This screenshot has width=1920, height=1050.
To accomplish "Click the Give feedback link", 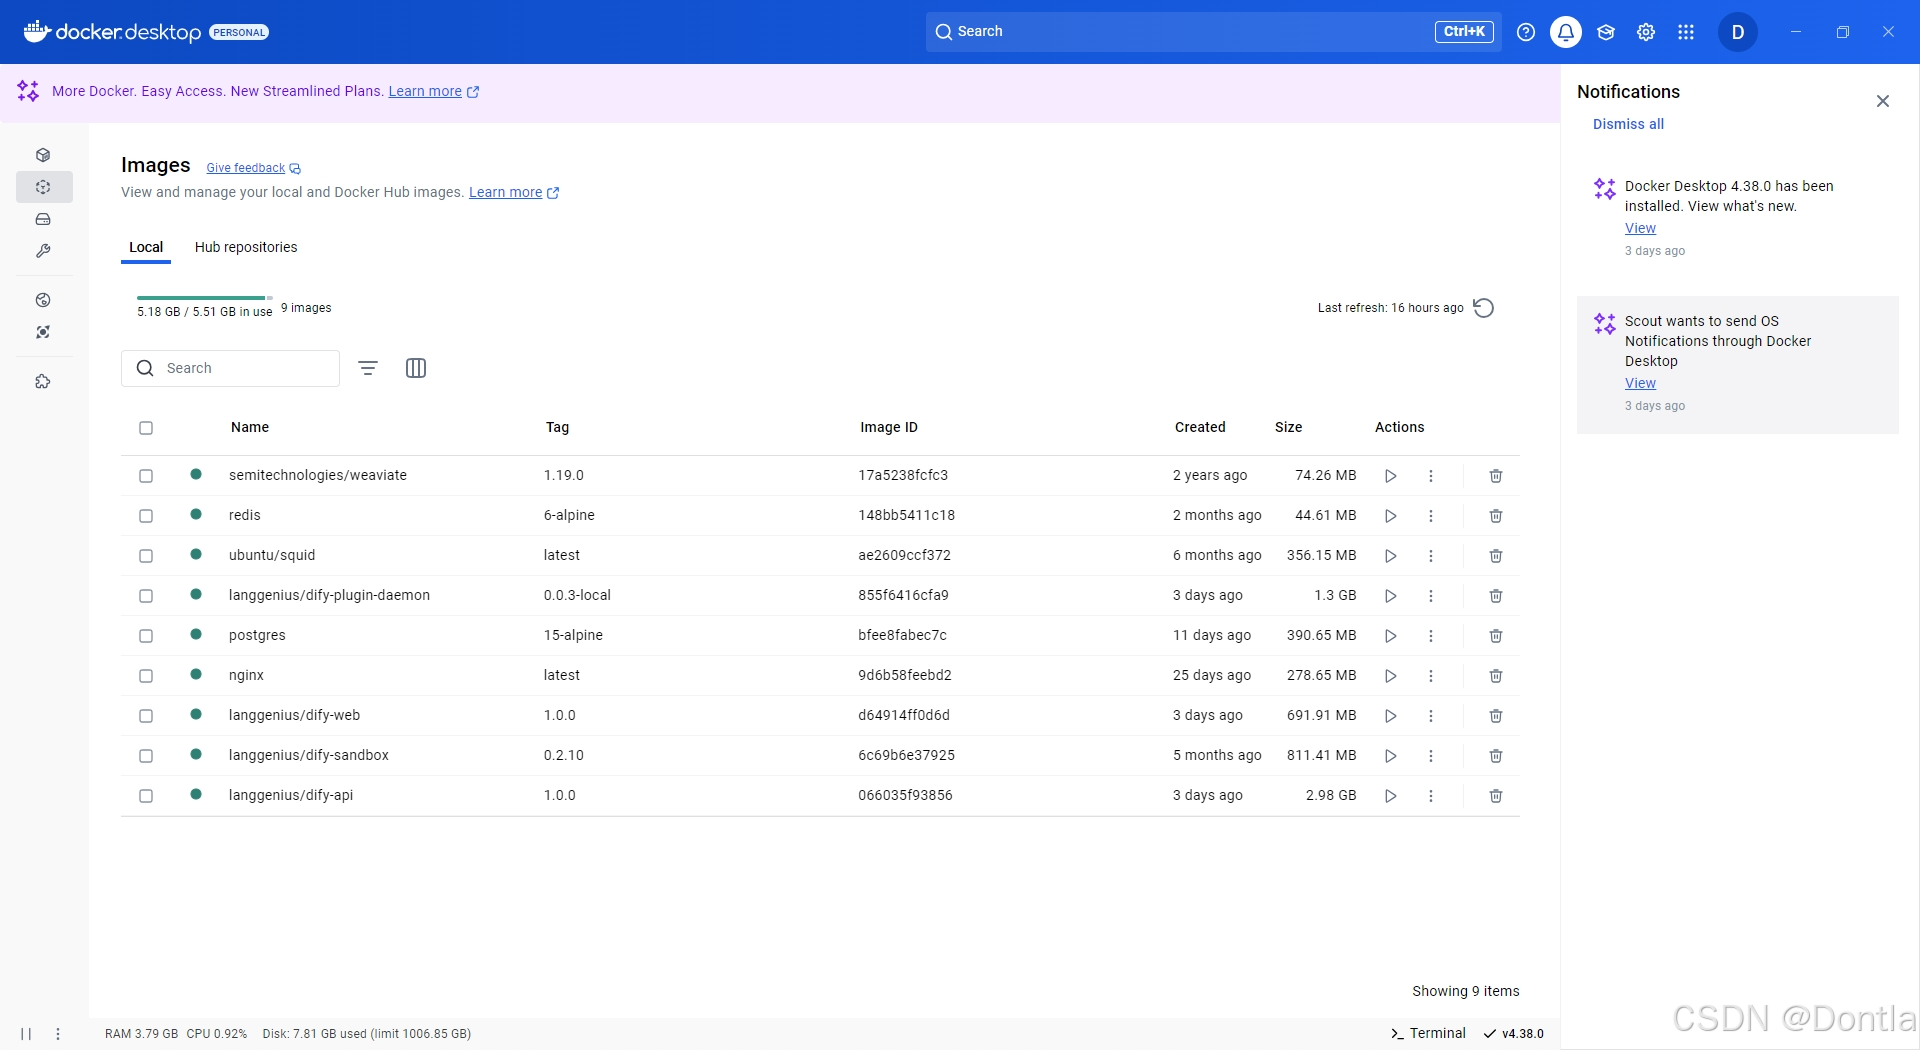I will 253,168.
